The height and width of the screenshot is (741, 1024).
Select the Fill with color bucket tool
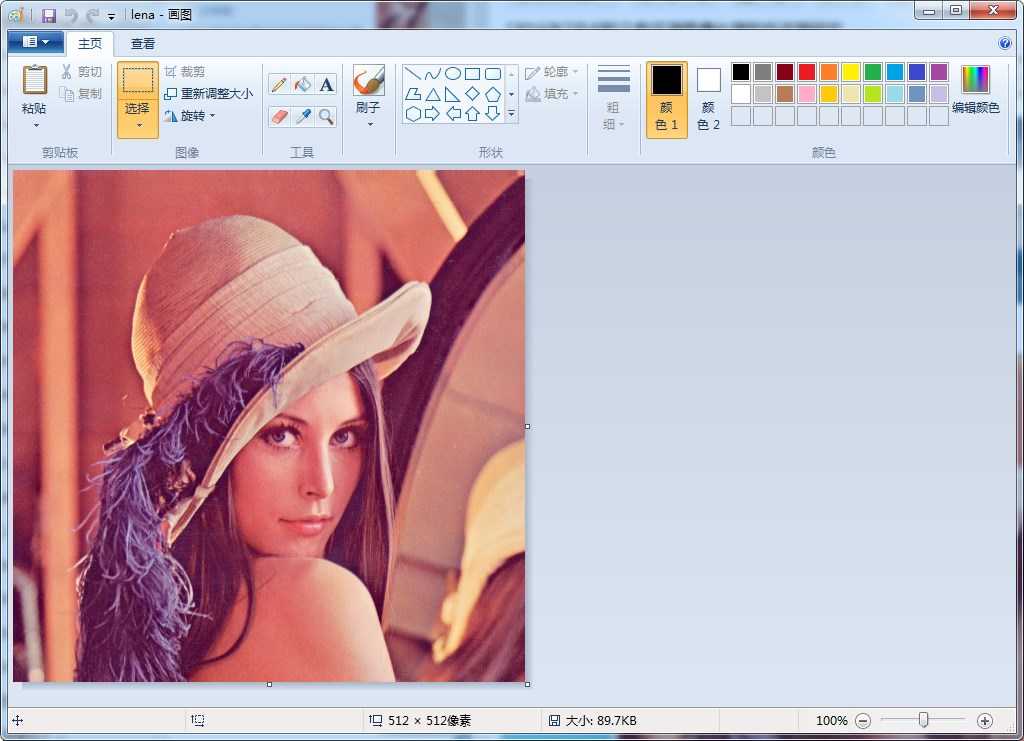(x=302, y=84)
